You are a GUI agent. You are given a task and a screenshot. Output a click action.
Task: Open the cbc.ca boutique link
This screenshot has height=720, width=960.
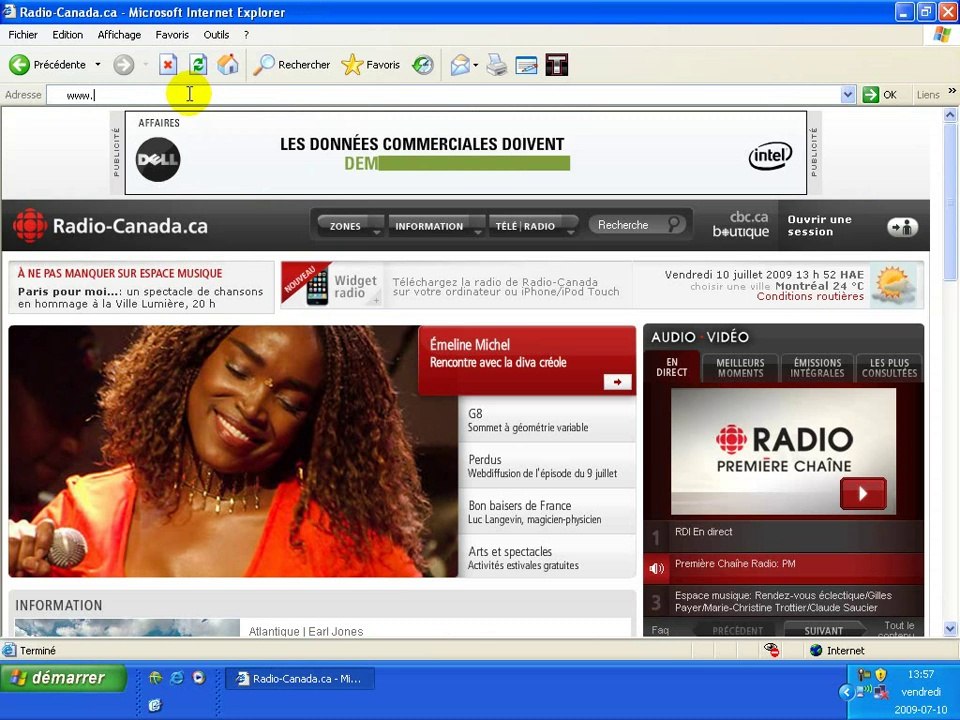[x=741, y=224]
